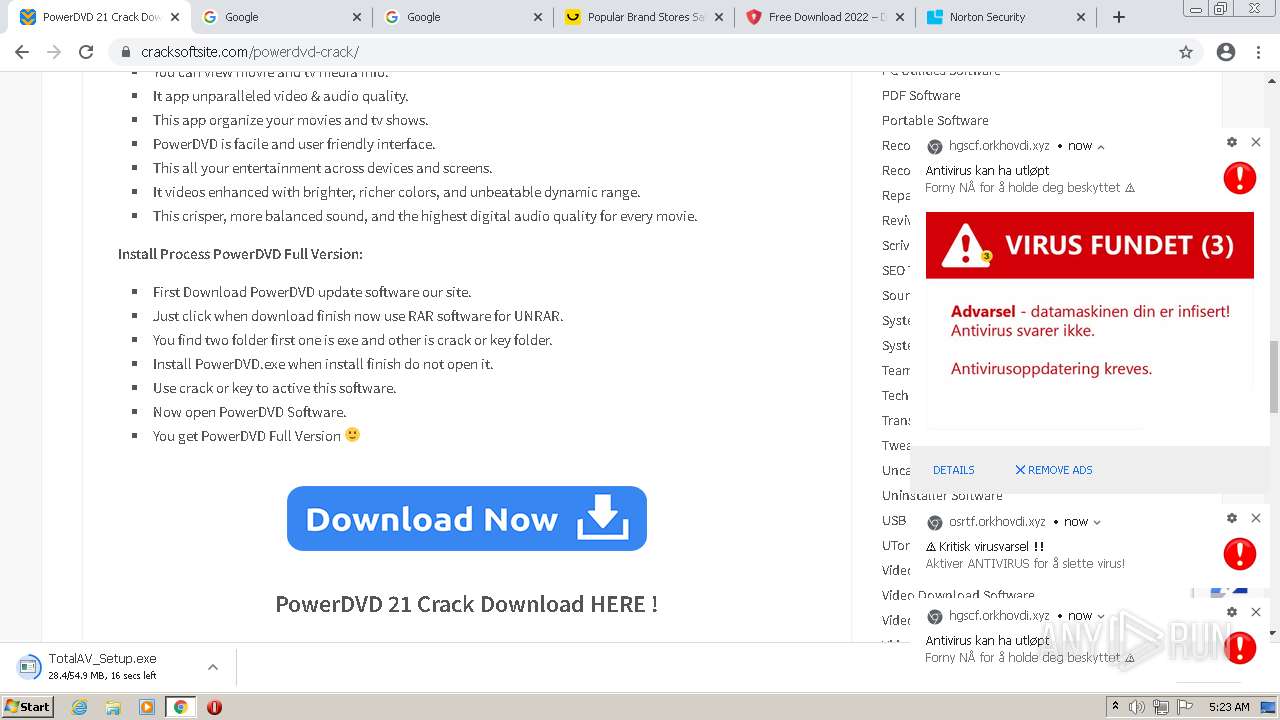1280x720 pixels.
Task: Click red alert icon on Kritisk virusvarsel notification
Action: click(1240, 553)
